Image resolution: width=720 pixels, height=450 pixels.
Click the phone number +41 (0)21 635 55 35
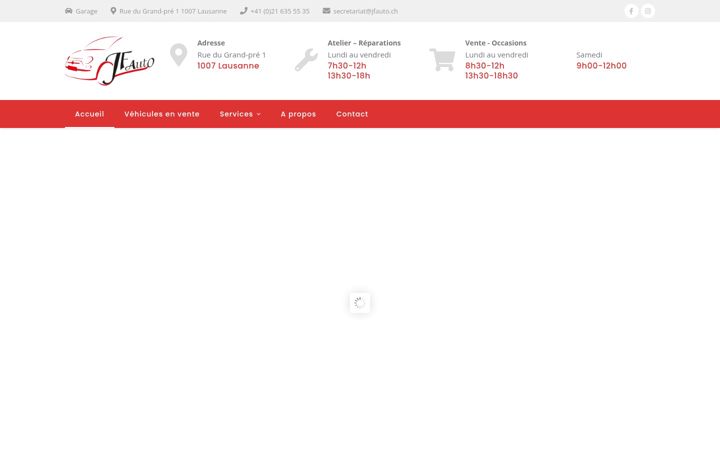280,11
